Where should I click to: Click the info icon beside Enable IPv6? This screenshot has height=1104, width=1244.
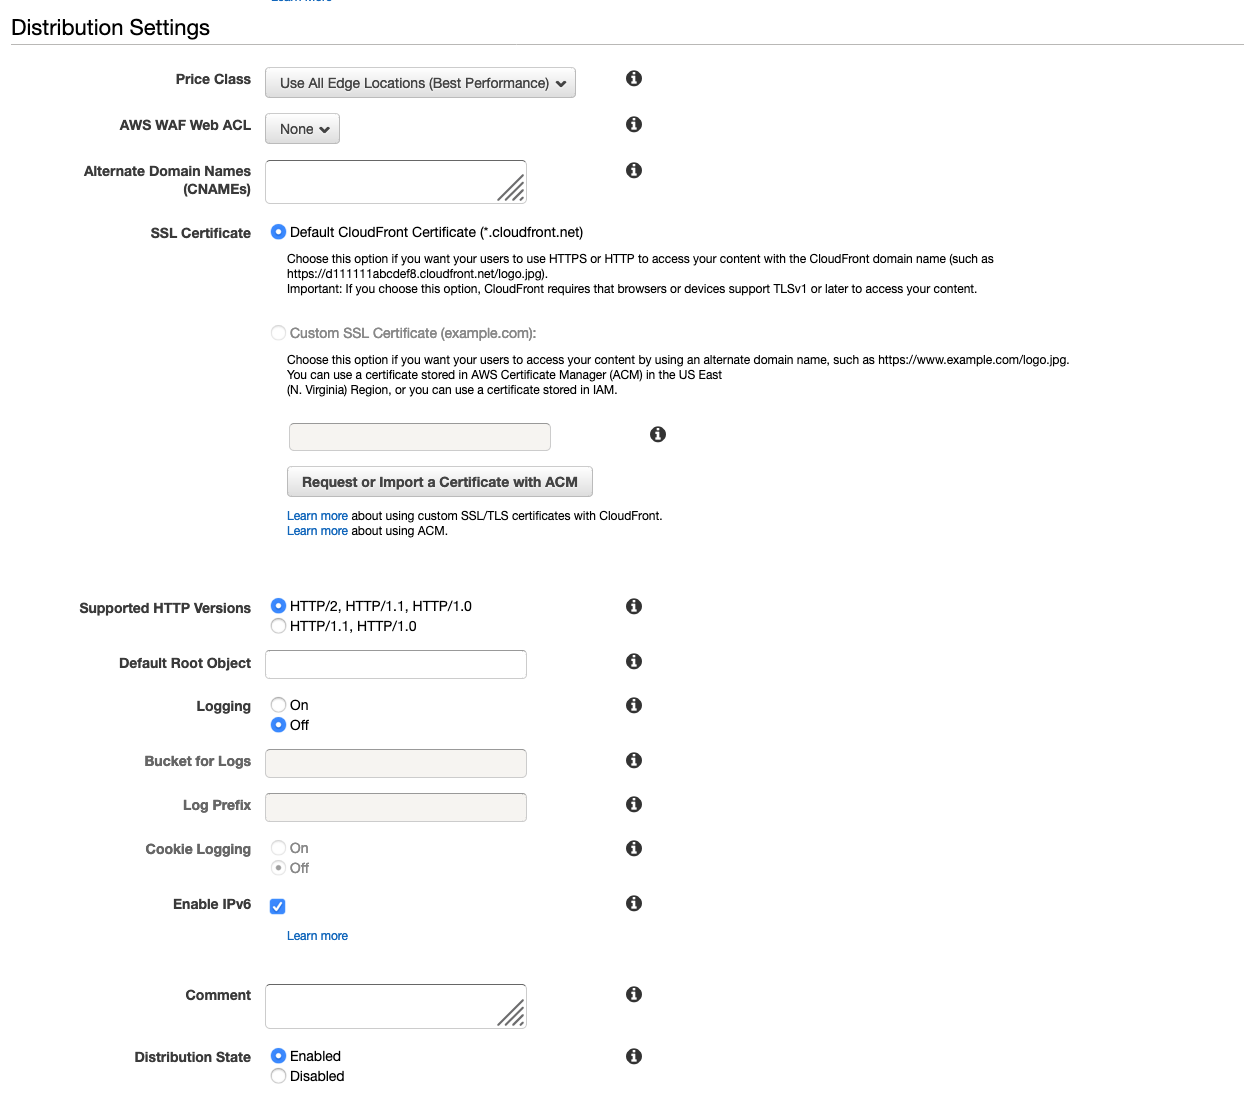(634, 904)
